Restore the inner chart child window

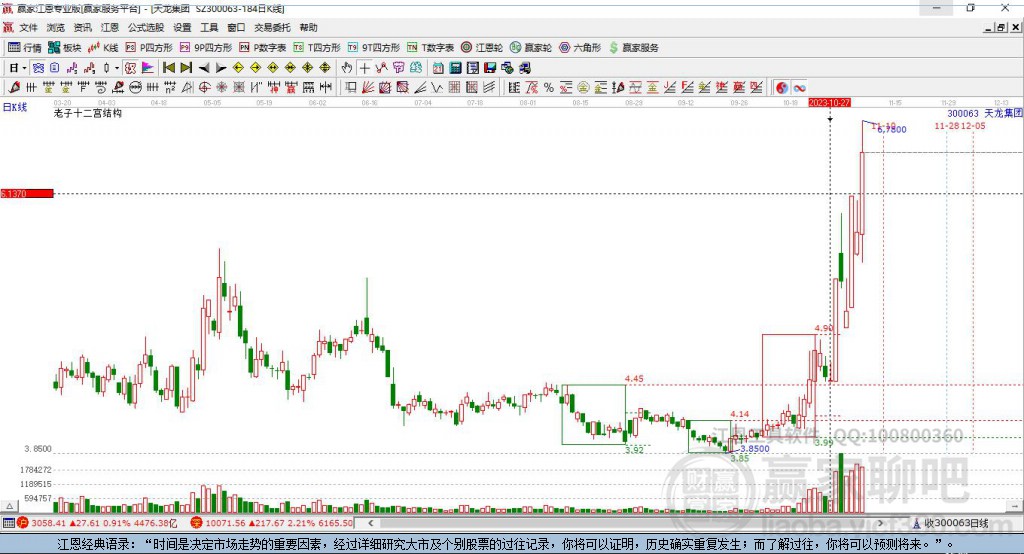pyautogui.click(x=1000, y=27)
